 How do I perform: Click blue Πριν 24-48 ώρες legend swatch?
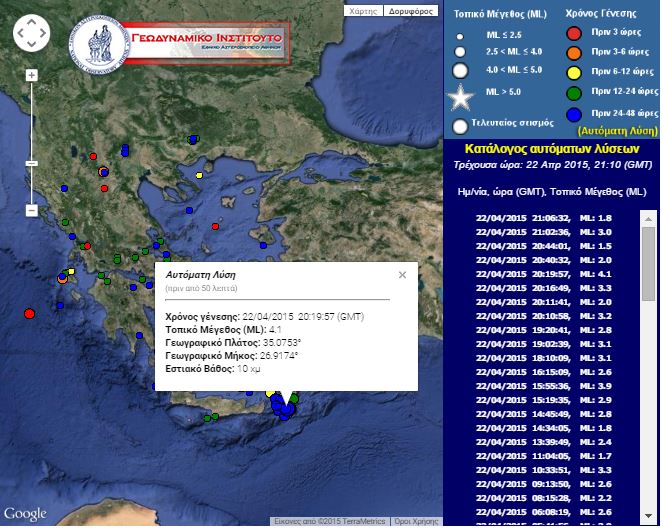[x=574, y=114]
